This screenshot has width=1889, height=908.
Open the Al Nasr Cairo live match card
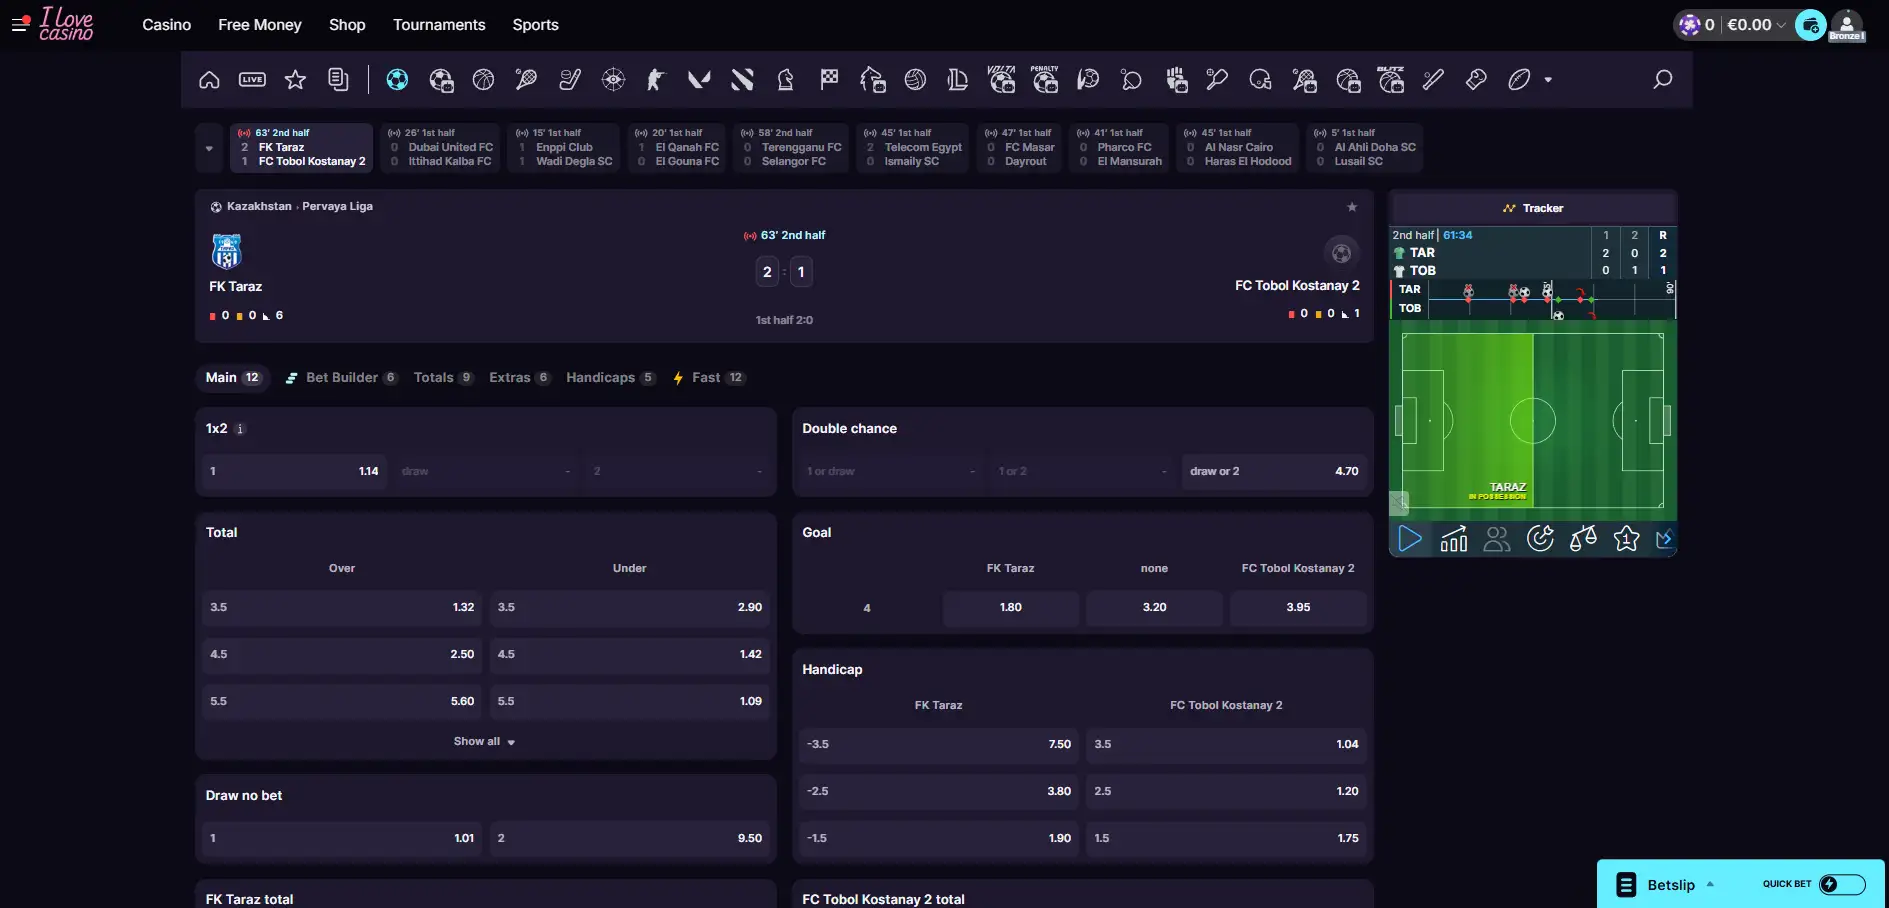coord(1238,148)
